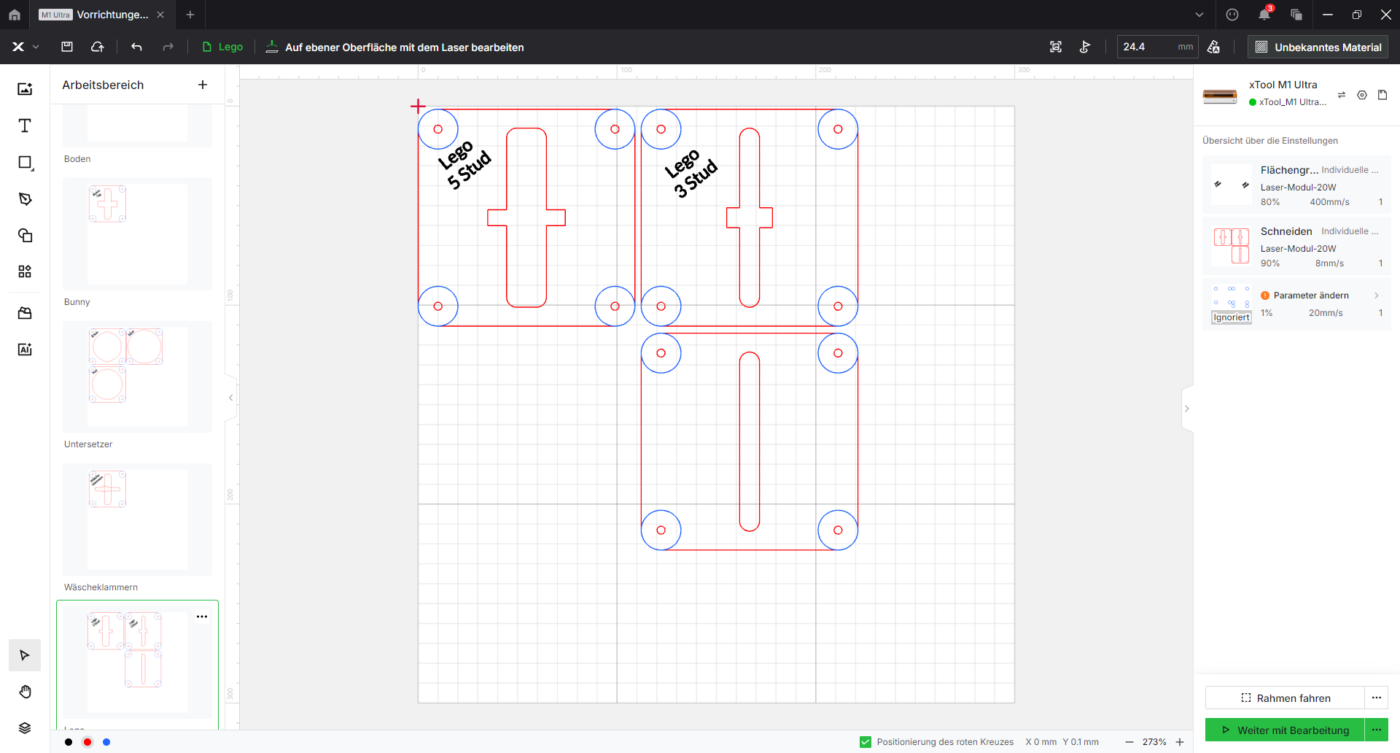
Task: Select the rectangle shape tool
Action: pyautogui.click(x=25, y=162)
